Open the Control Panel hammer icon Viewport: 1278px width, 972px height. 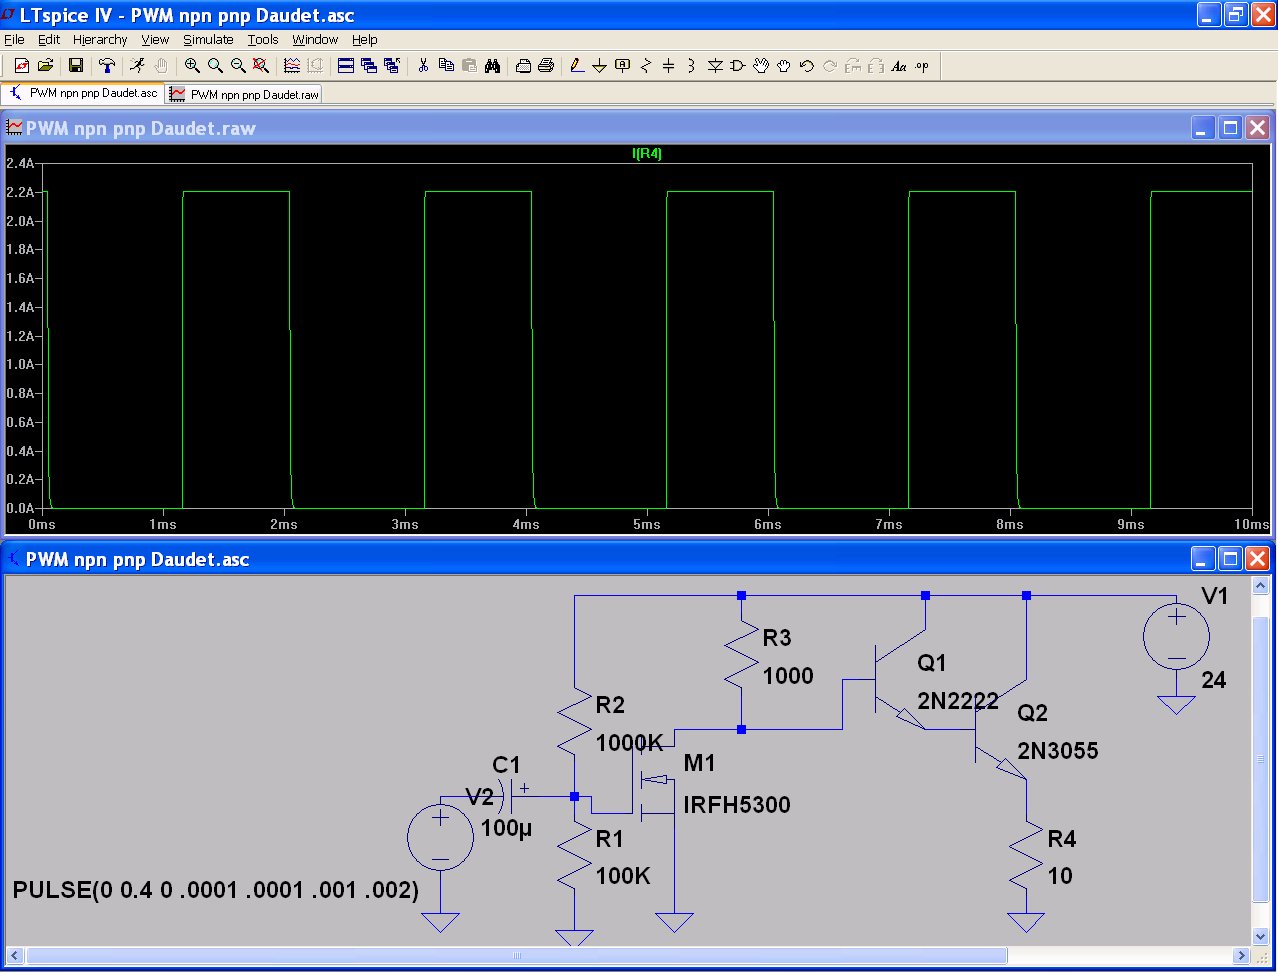coord(106,66)
